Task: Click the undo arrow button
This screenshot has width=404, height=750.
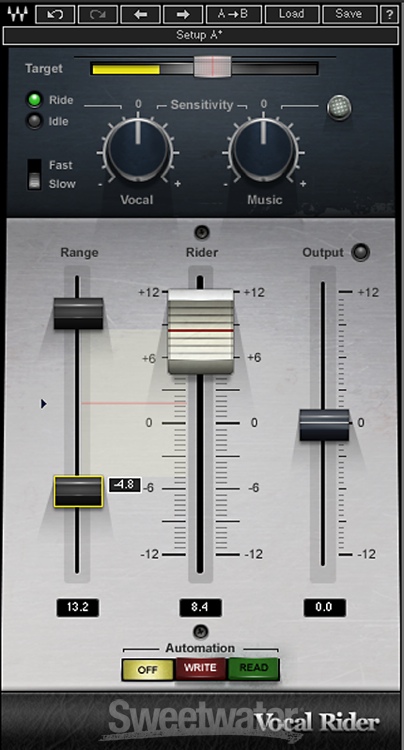Action: pyautogui.click(x=55, y=14)
